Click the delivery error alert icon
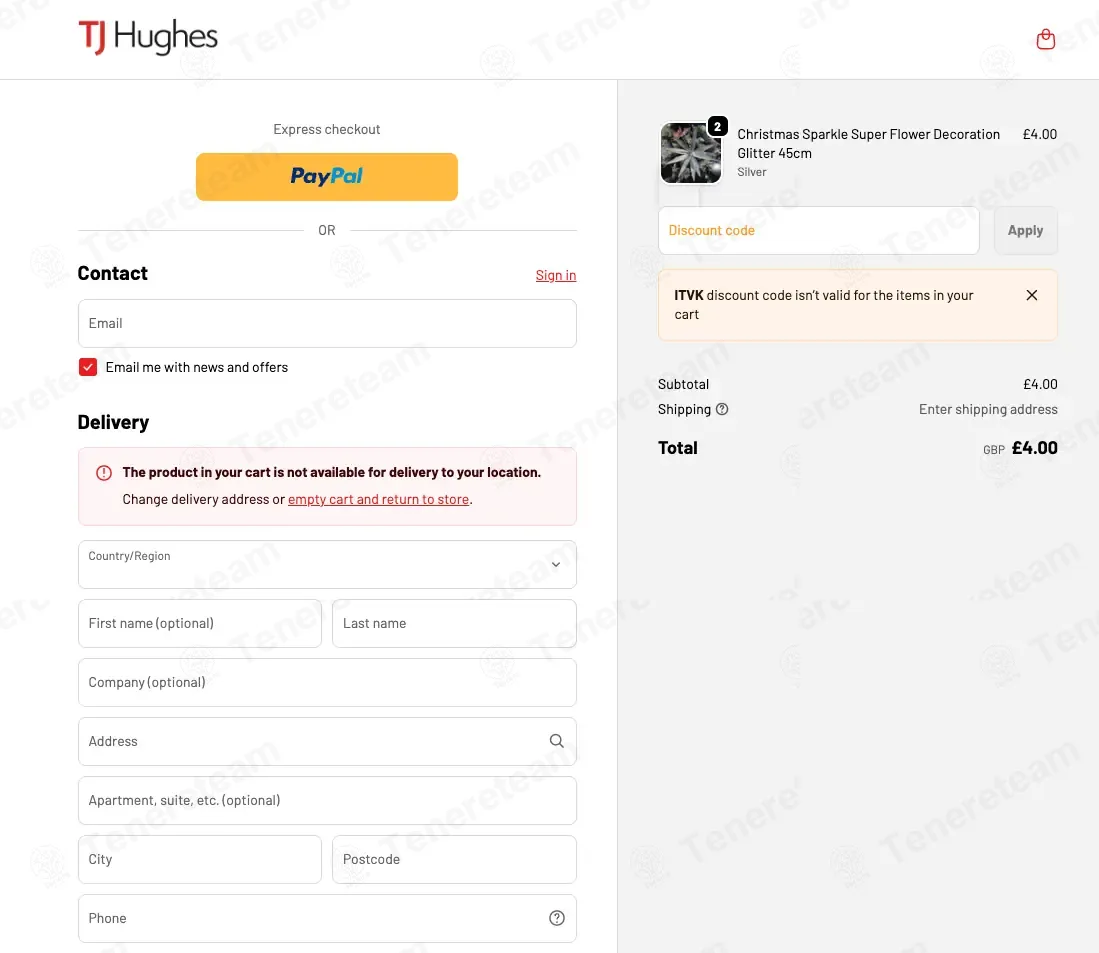This screenshot has height=953, width=1099. [104, 473]
